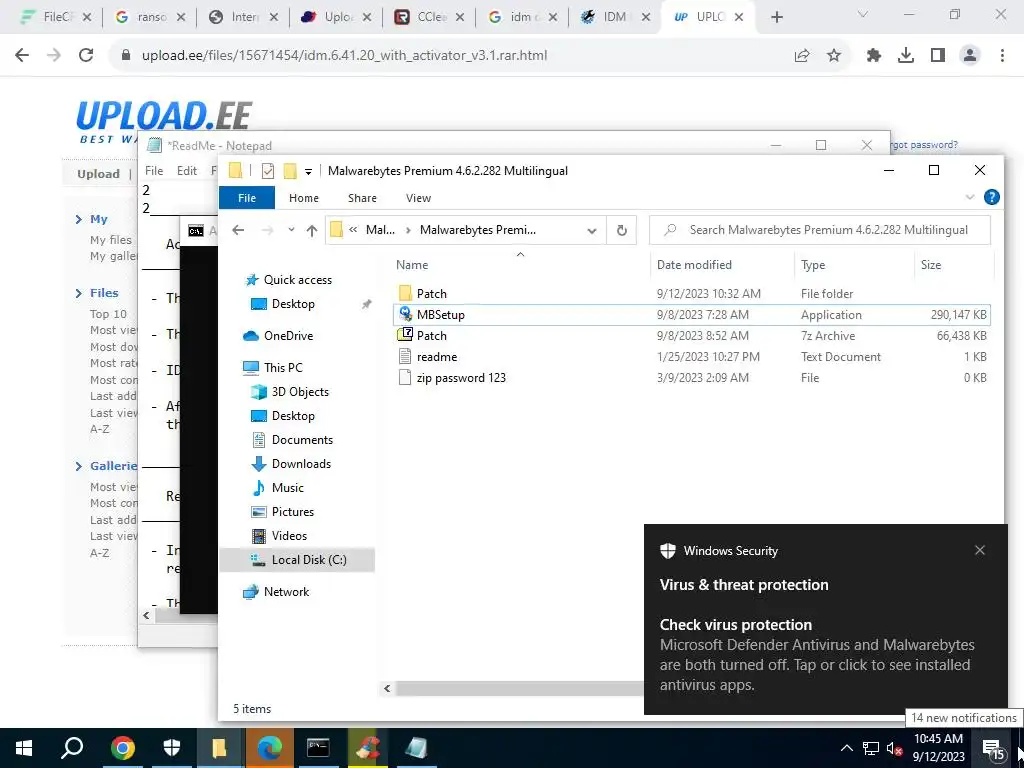Open the File tab in Explorer

[x=247, y=198]
